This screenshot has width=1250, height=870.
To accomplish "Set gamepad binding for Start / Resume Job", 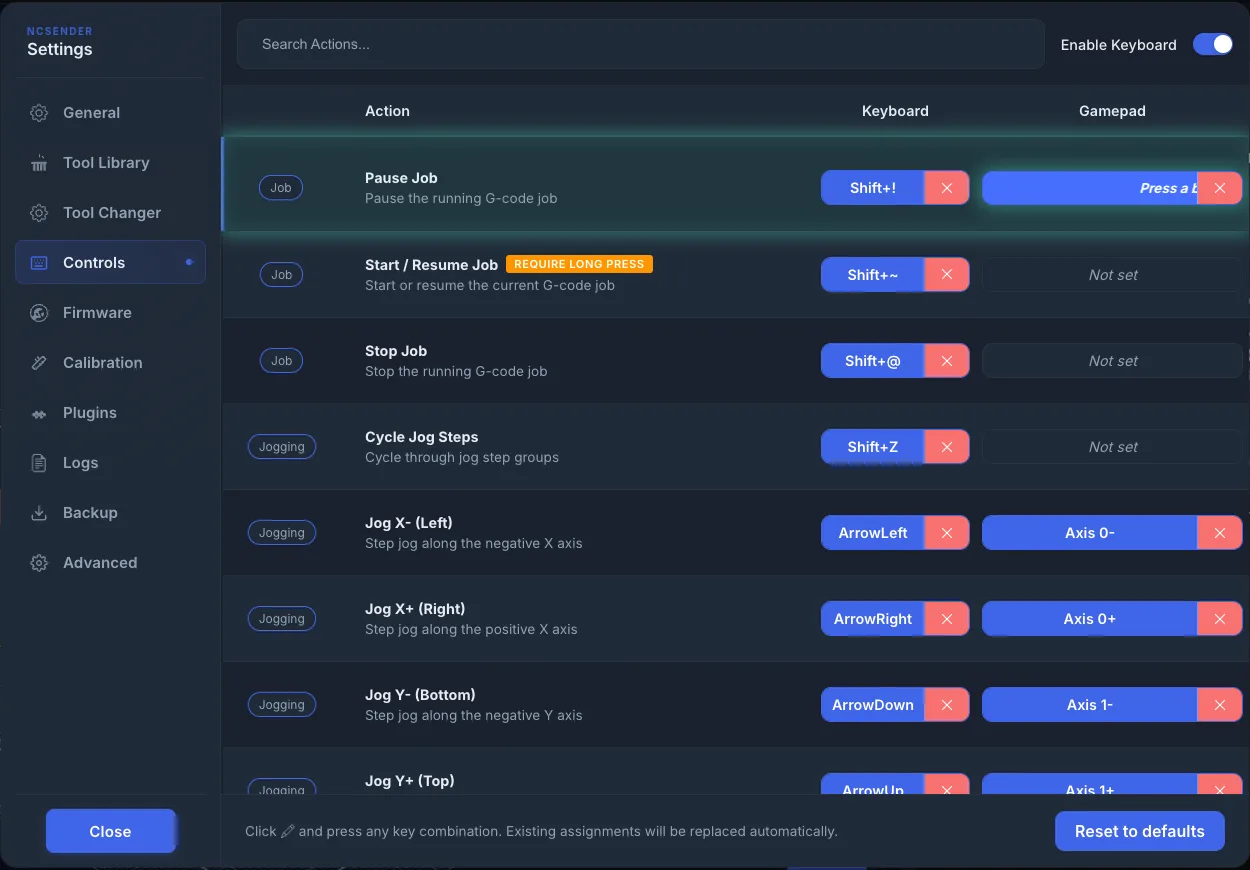I will coord(1112,275).
